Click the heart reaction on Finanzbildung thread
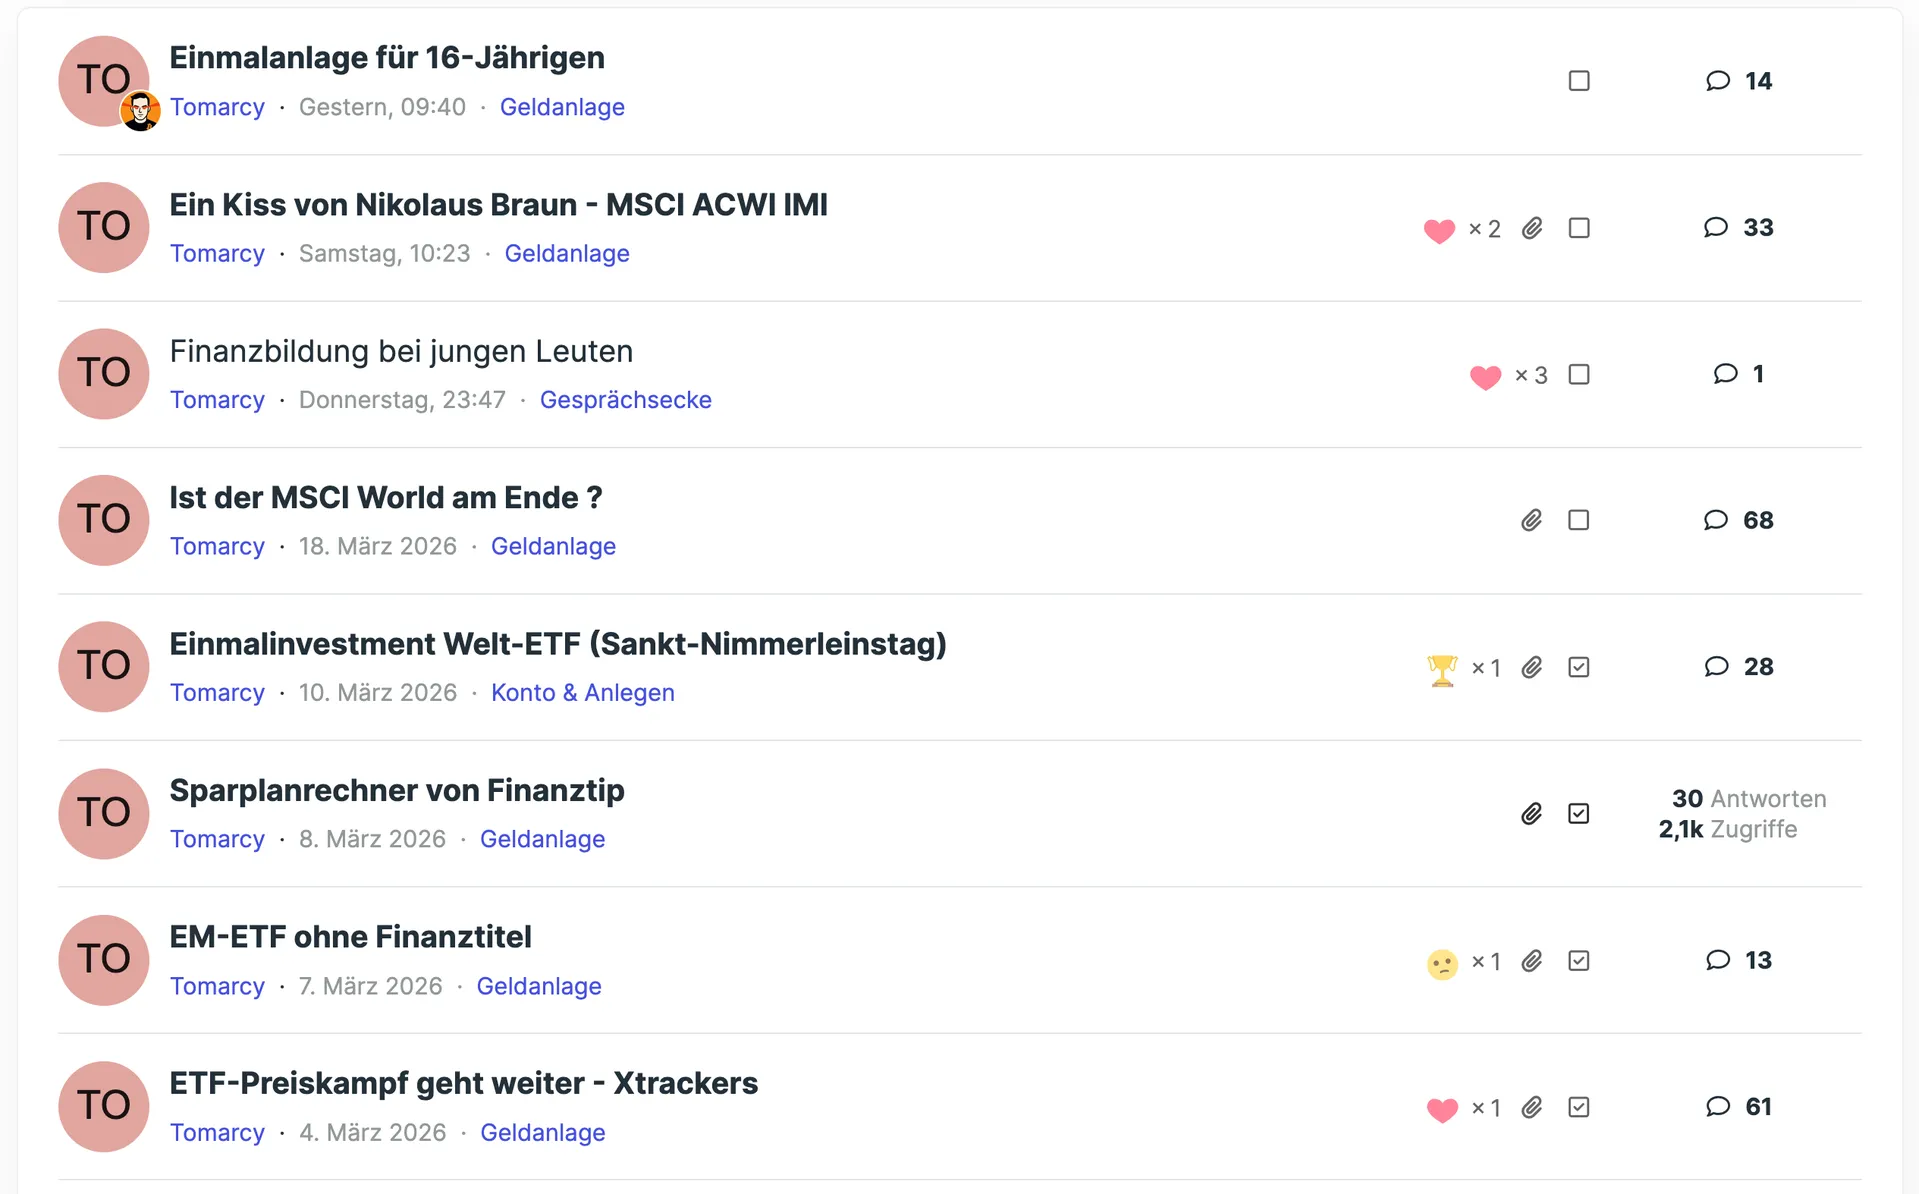The image size is (1919, 1194). coord(1485,376)
